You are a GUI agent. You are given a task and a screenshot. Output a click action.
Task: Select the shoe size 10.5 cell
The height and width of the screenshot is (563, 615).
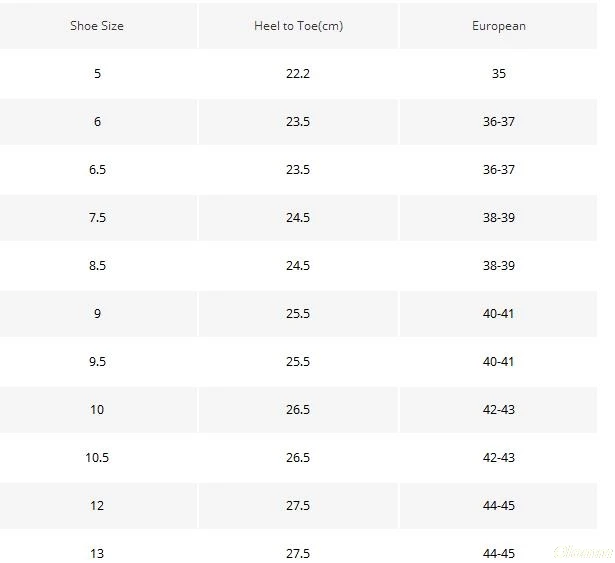click(x=97, y=458)
